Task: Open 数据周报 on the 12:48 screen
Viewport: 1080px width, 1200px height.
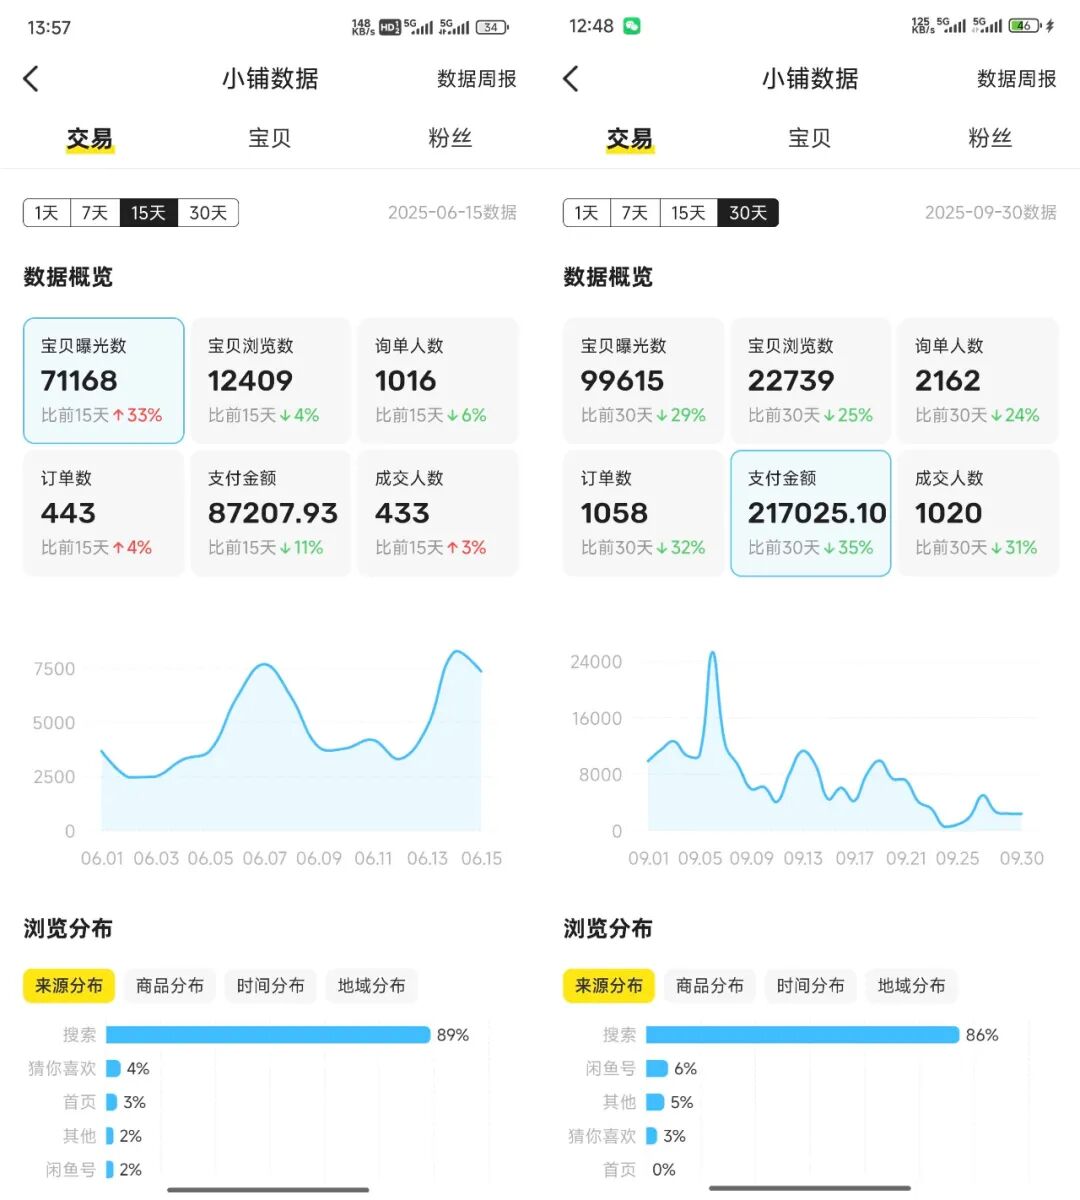Action: (x=1016, y=79)
